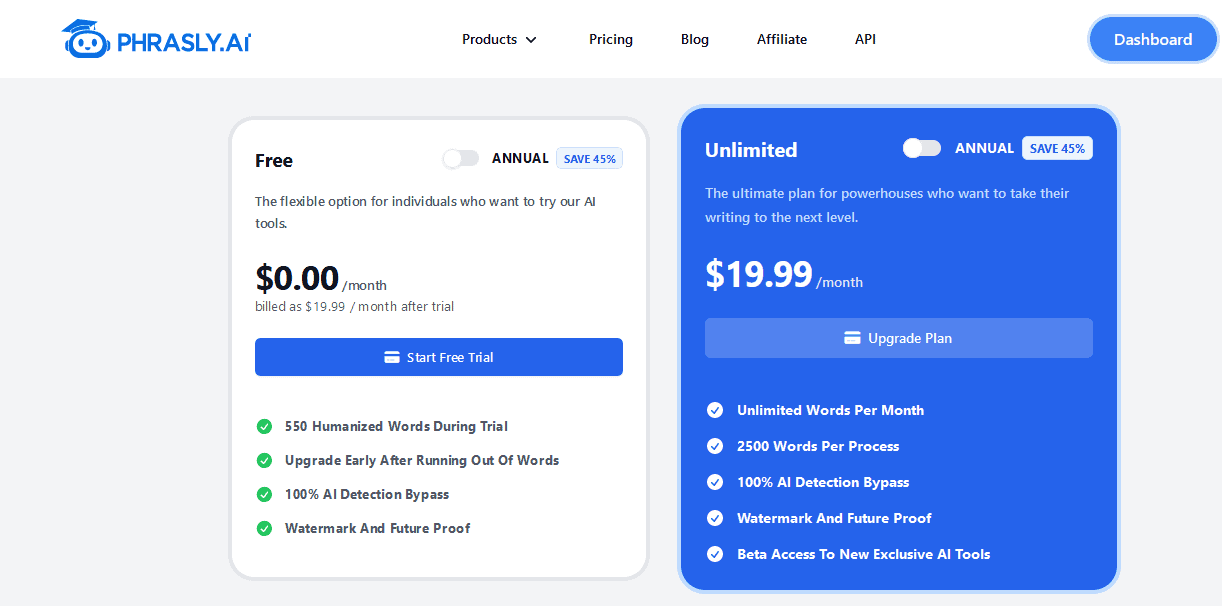
Task: Click the Upgrade Plan button
Action: tap(898, 338)
